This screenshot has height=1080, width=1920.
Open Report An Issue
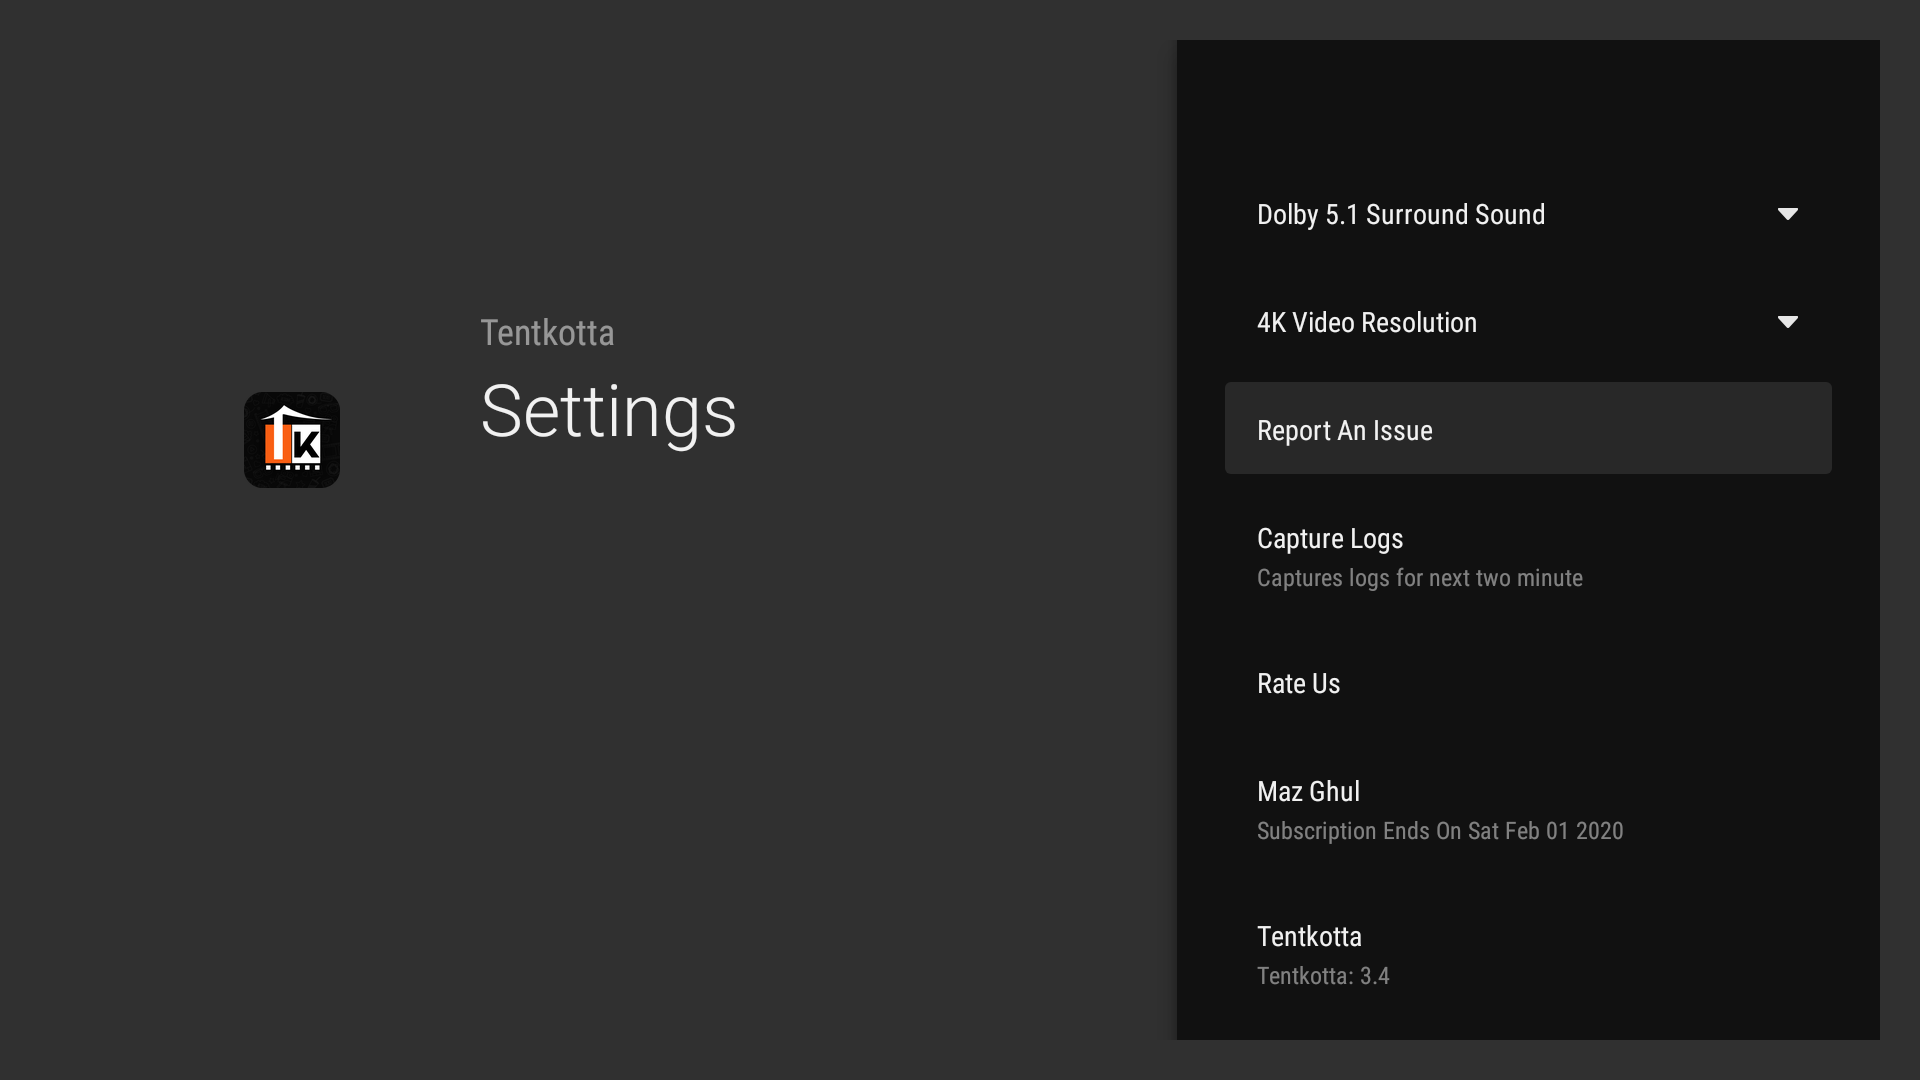[x=1344, y=431]
